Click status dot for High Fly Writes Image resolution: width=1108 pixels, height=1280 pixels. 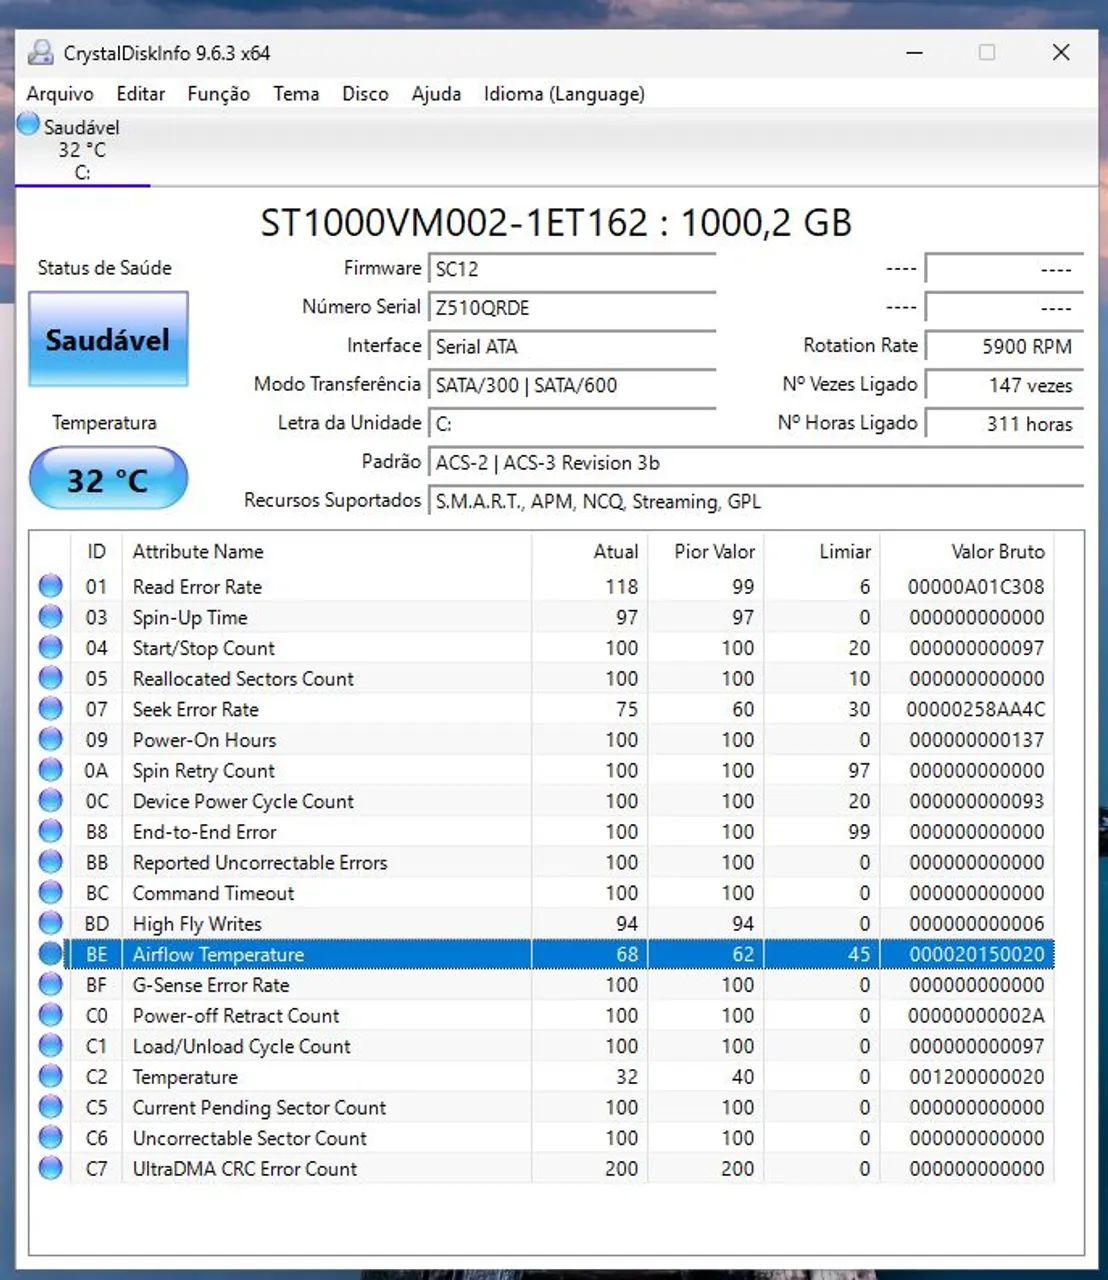pos(50,923)
